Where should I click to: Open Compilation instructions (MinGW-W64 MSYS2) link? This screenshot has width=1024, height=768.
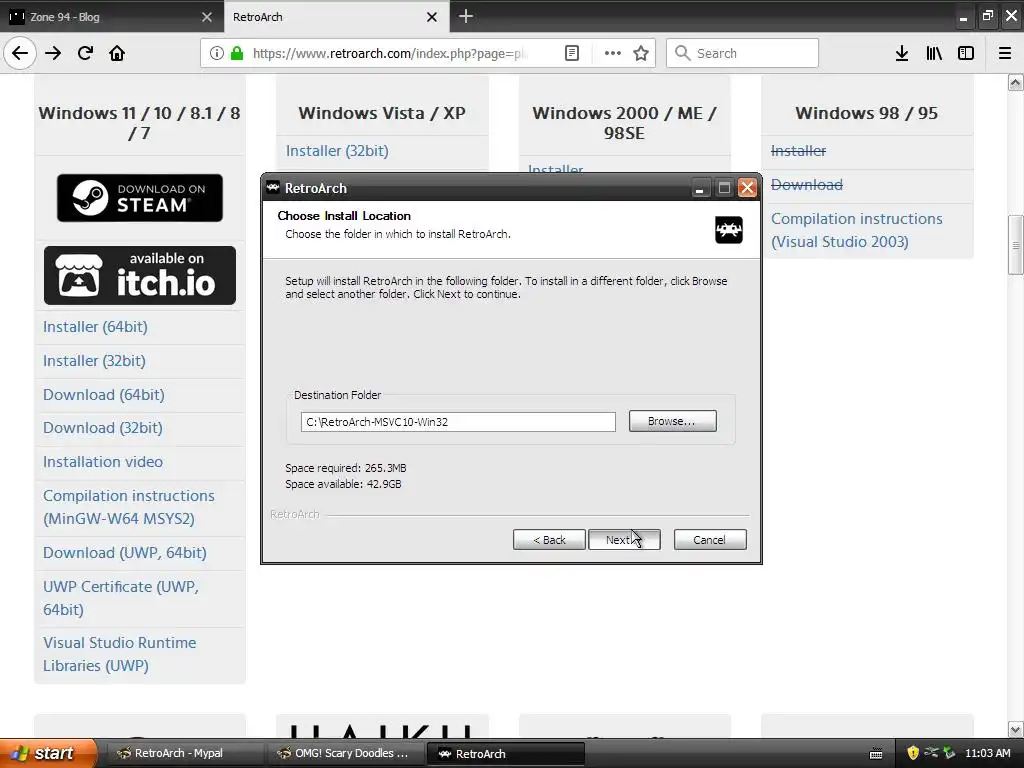point(129,507)
